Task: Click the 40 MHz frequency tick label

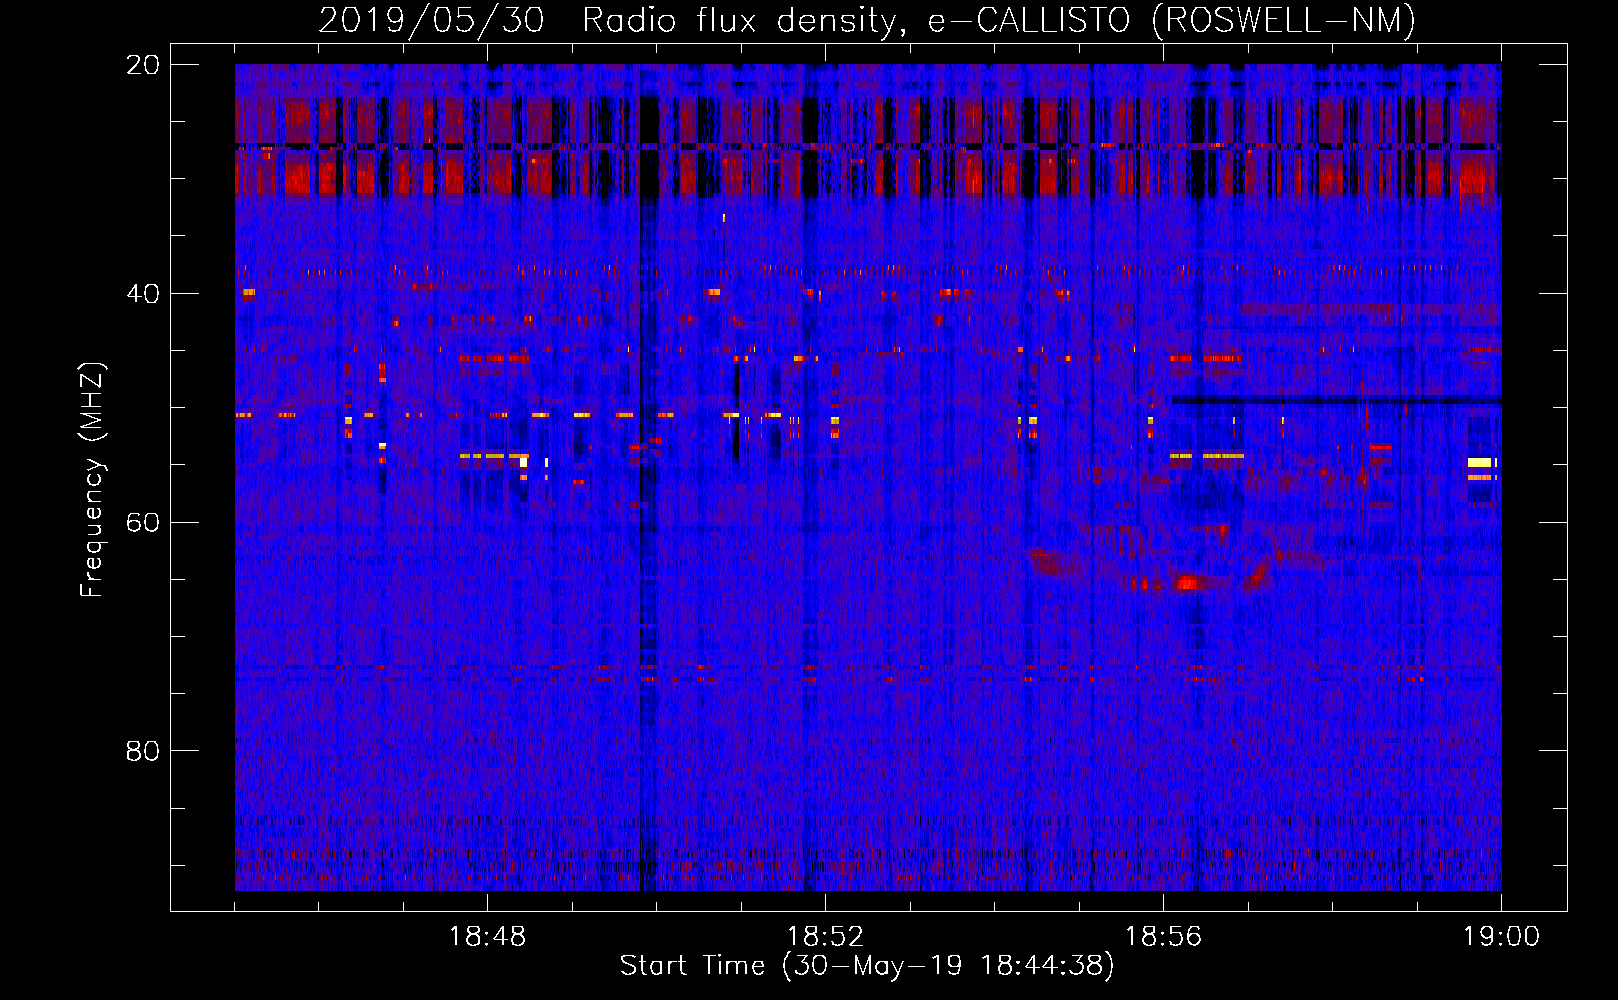Action: point(143,294)
